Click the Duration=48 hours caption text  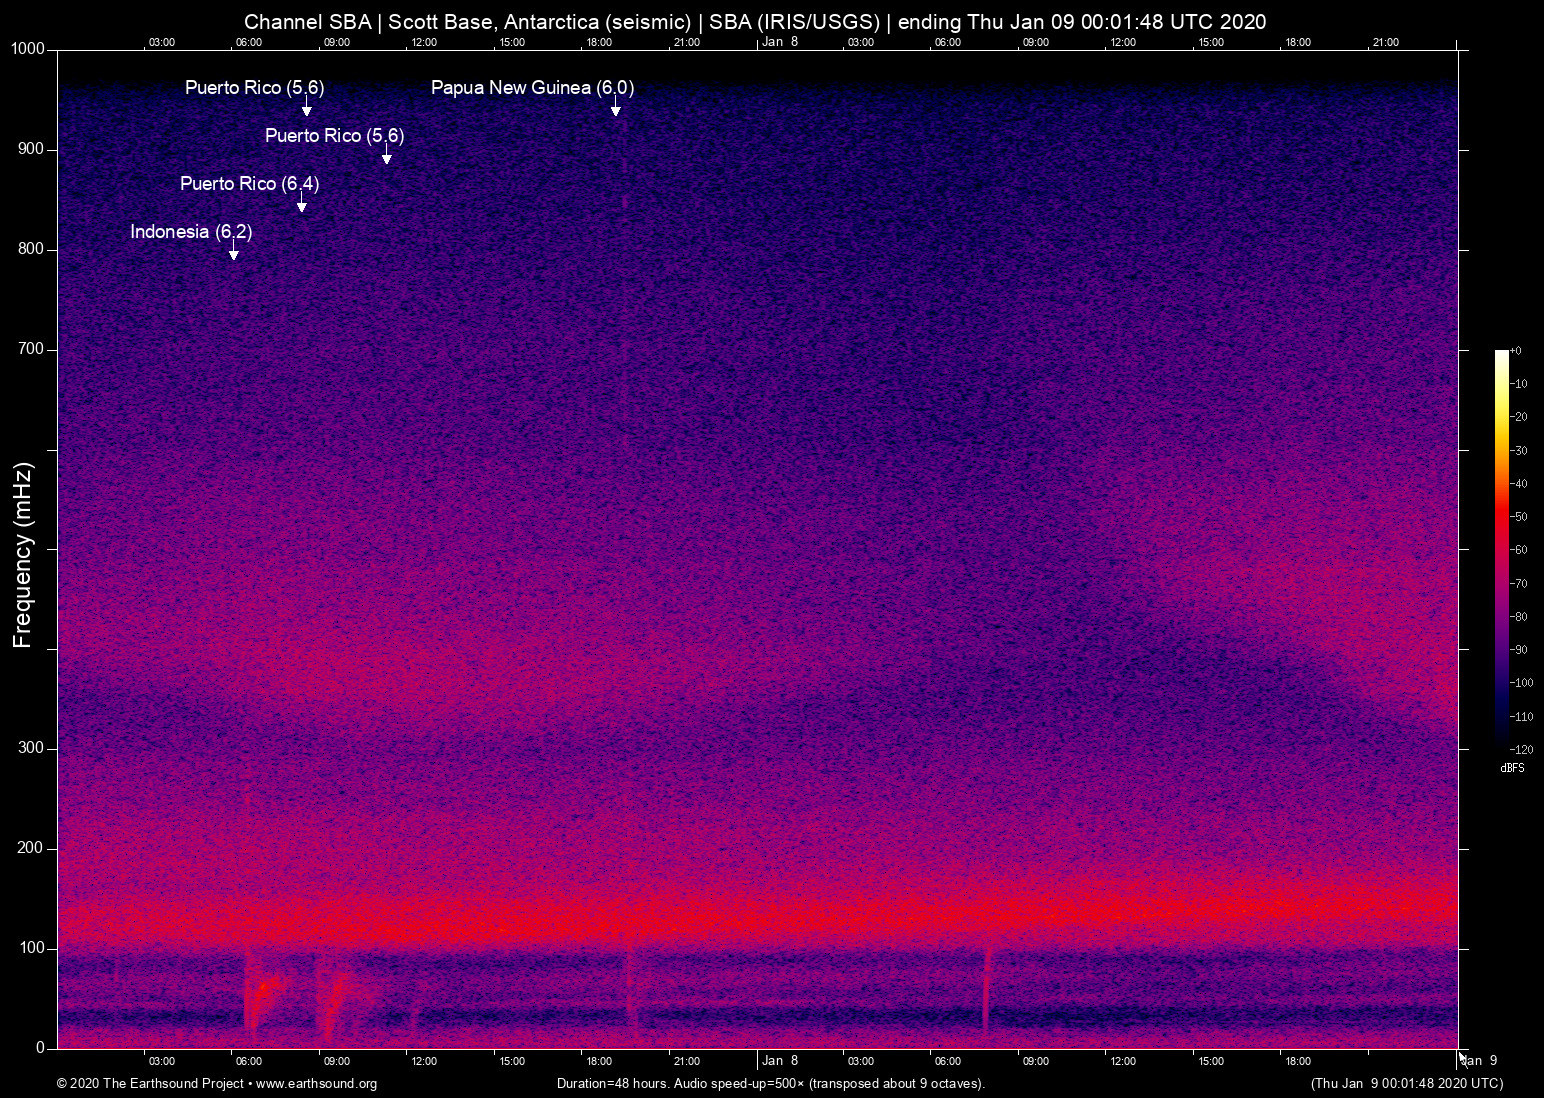[x=770, y=1083]
